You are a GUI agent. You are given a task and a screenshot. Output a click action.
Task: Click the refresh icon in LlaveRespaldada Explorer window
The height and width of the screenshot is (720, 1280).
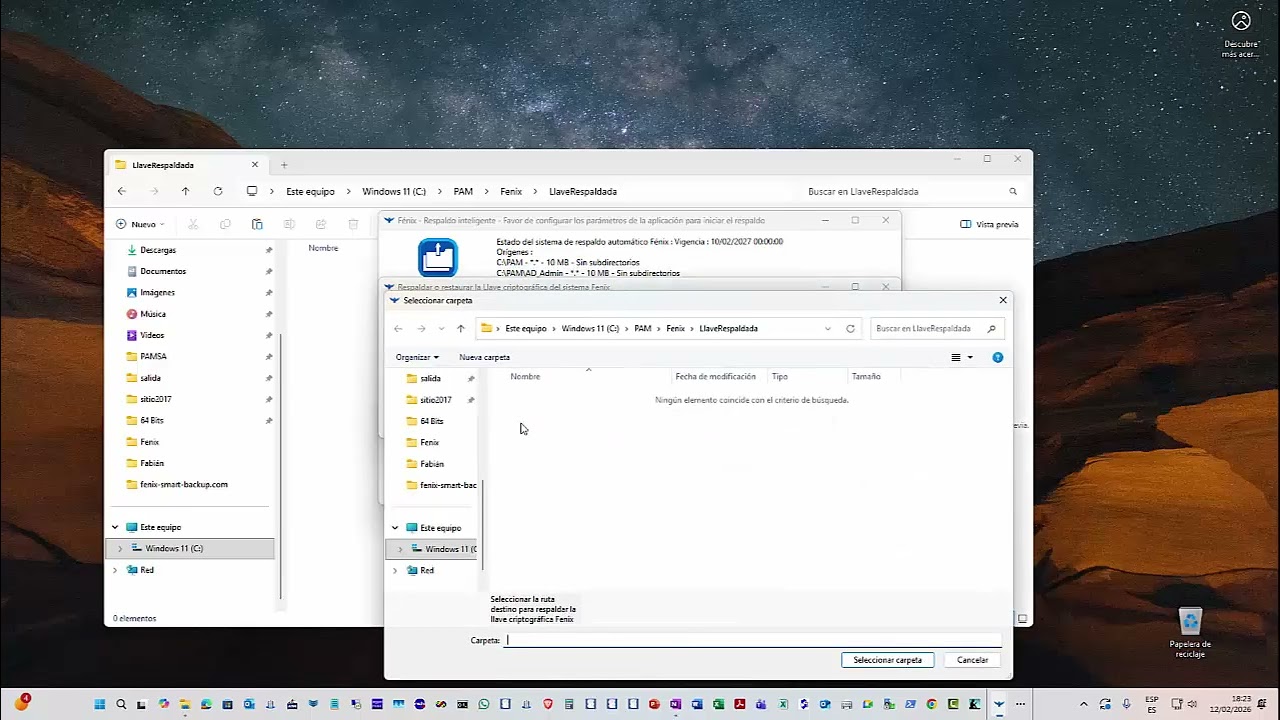[x=218, y=191]
